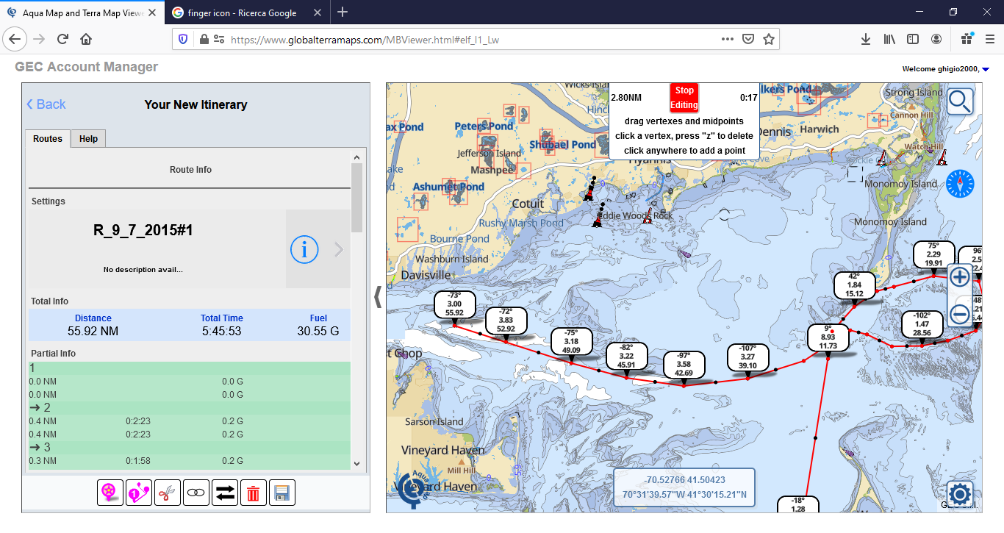Screen dimensions: 1004x533
Task: Select the waypoint label 1.84 / 15.12
Action: point(854,285)
